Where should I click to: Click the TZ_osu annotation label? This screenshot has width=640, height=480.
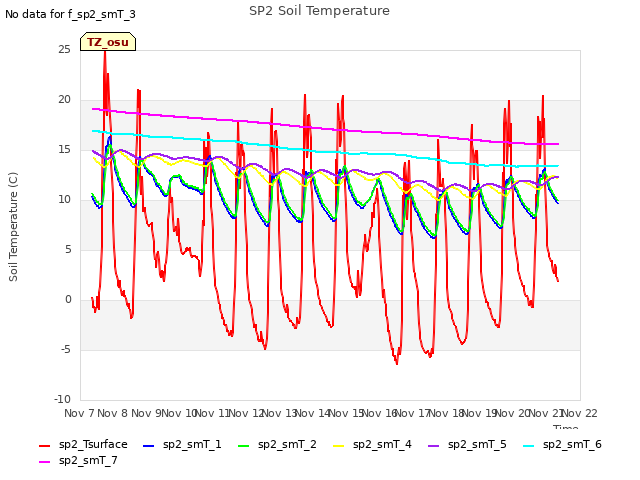tap(108, 42)
